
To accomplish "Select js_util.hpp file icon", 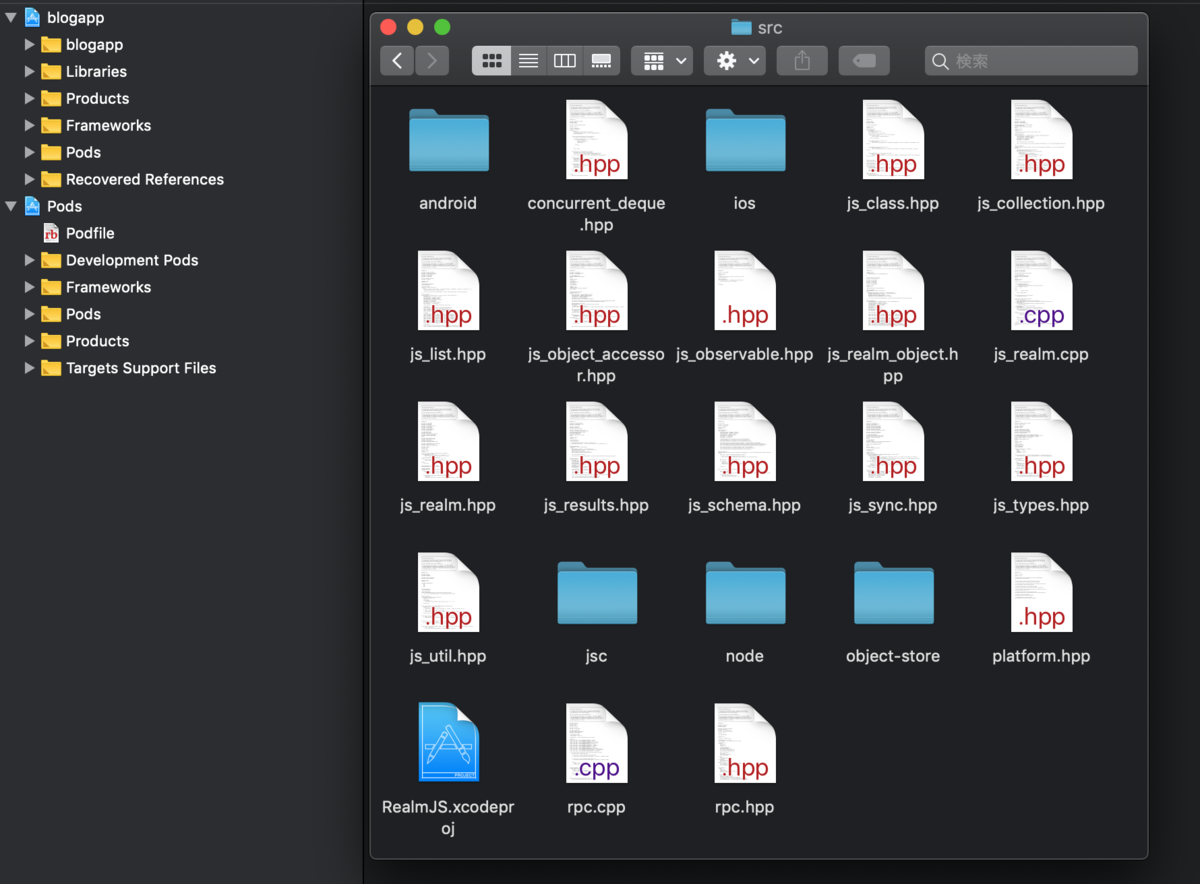I will pyautogui.click(x=448, y=593).
